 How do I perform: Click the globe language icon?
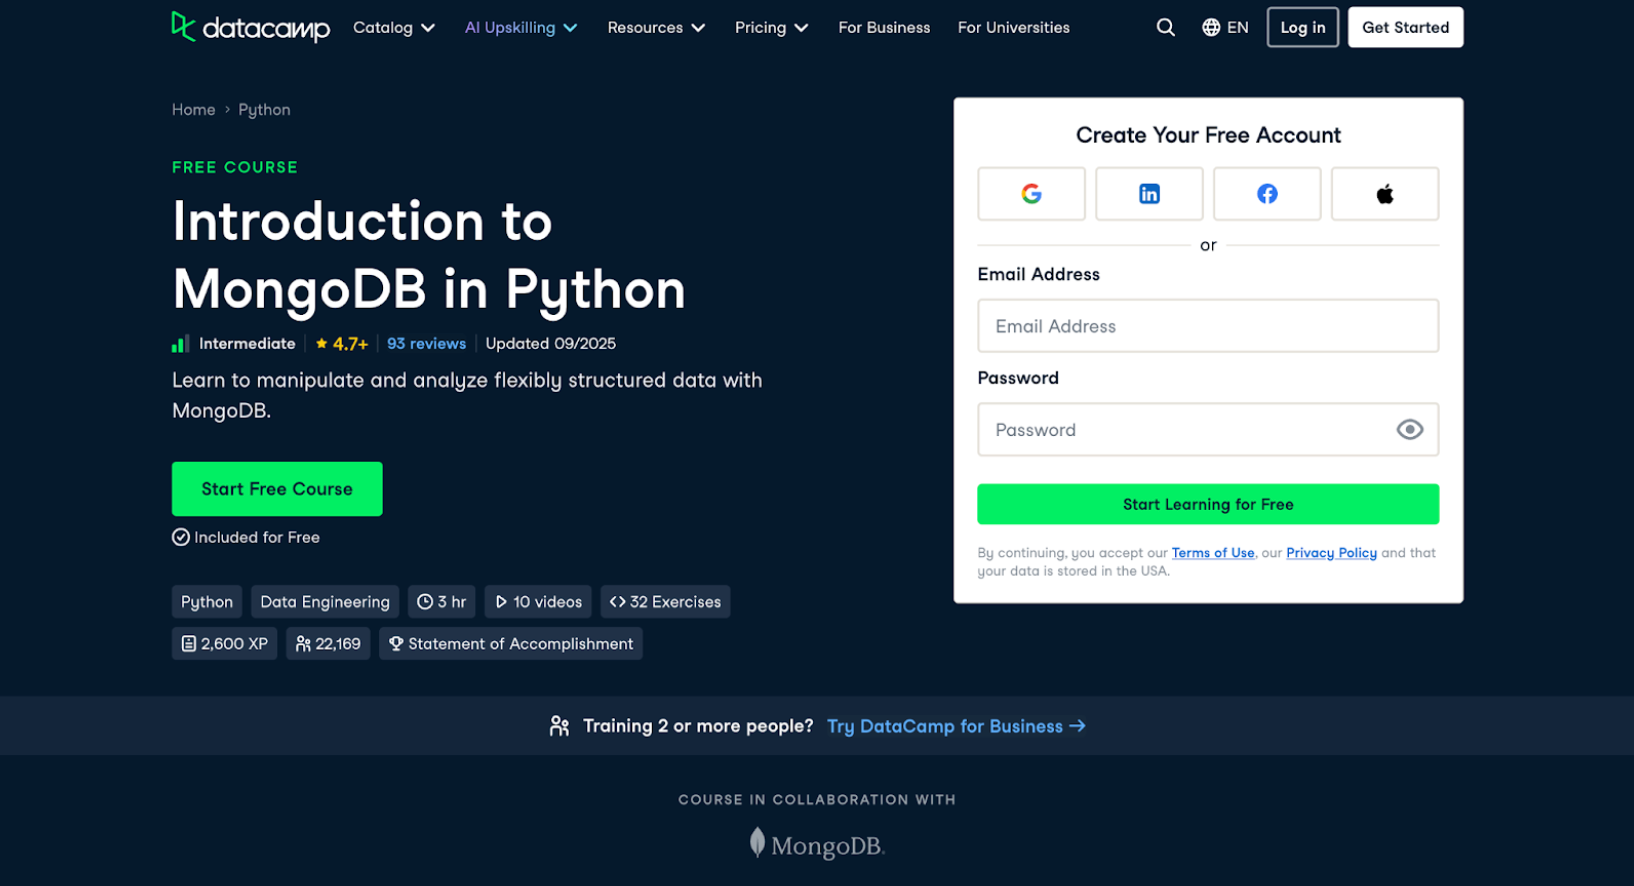(x=1211, y=27)
